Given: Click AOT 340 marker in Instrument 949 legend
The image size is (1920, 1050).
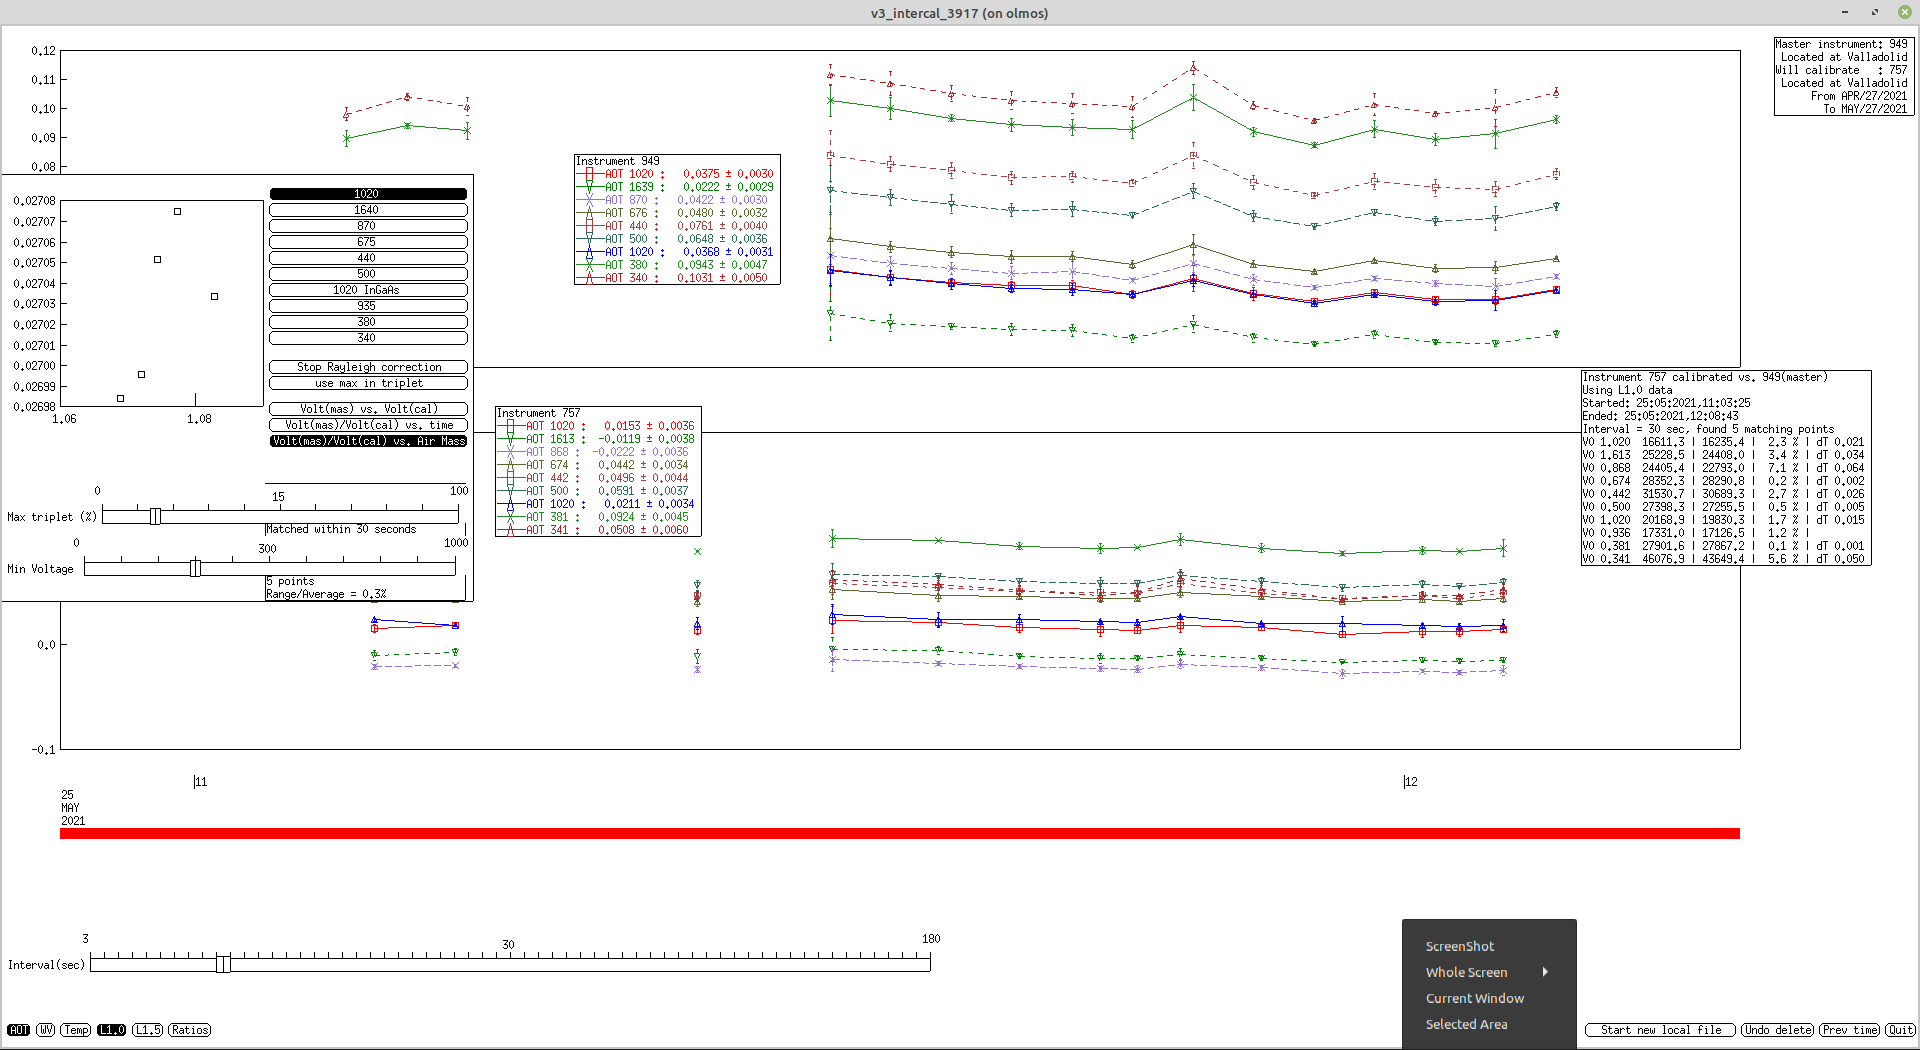Looking at the screenshot, I should pos(589,278).
